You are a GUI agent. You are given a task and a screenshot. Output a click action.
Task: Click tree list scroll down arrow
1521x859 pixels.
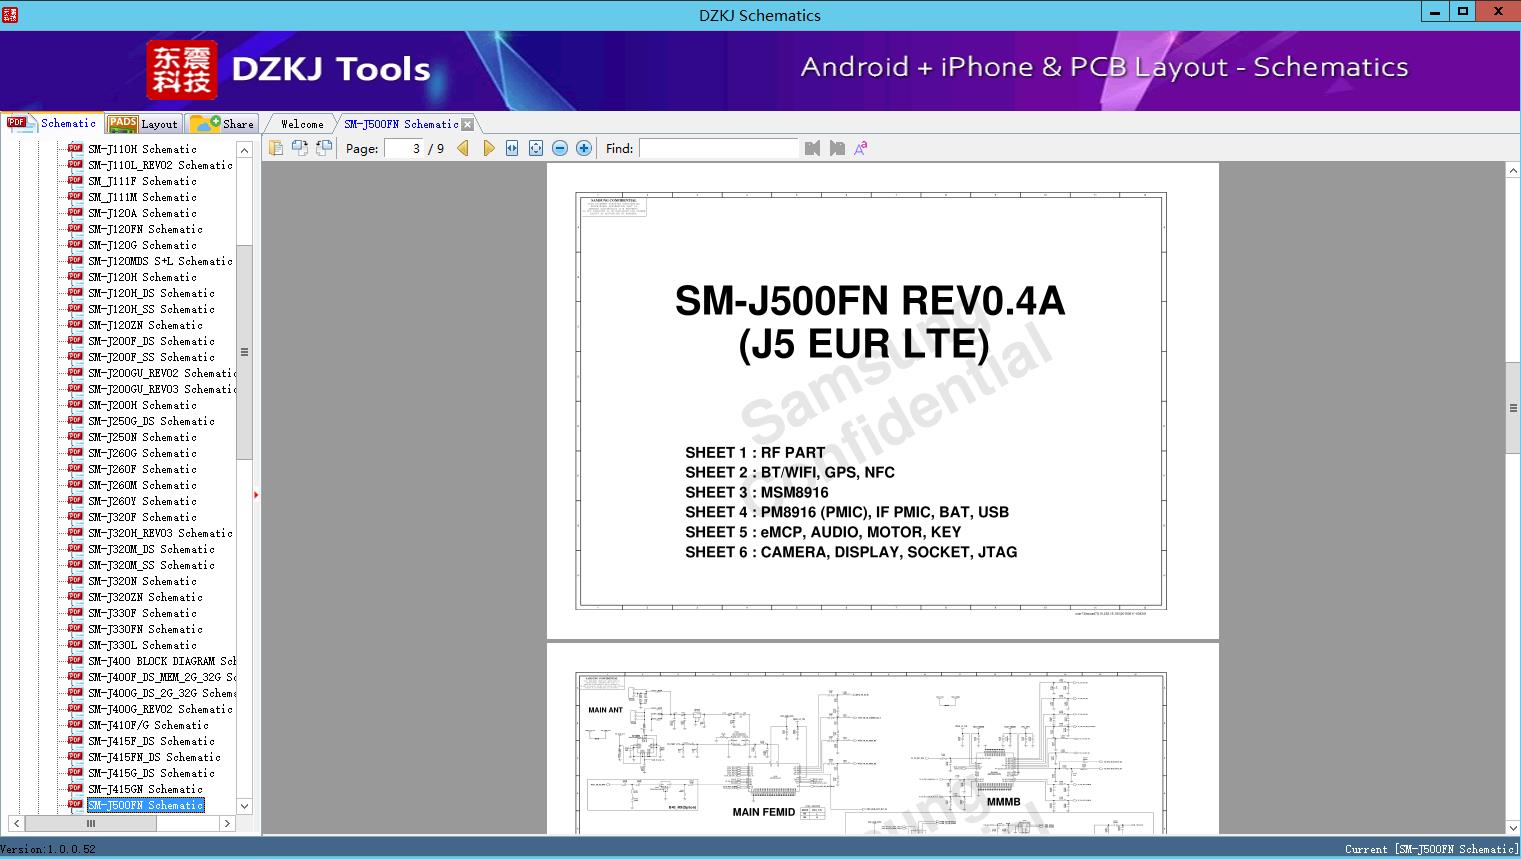point(244,806)
